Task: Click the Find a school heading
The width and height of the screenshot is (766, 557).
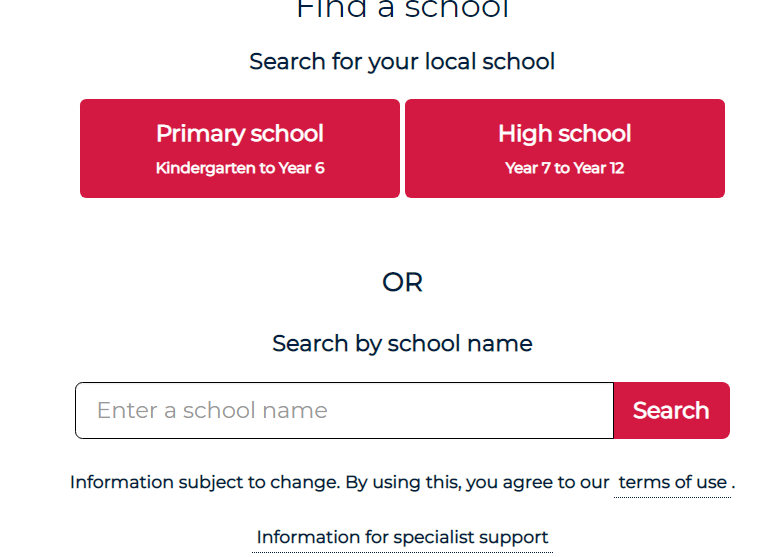Action: coord(403,9)
